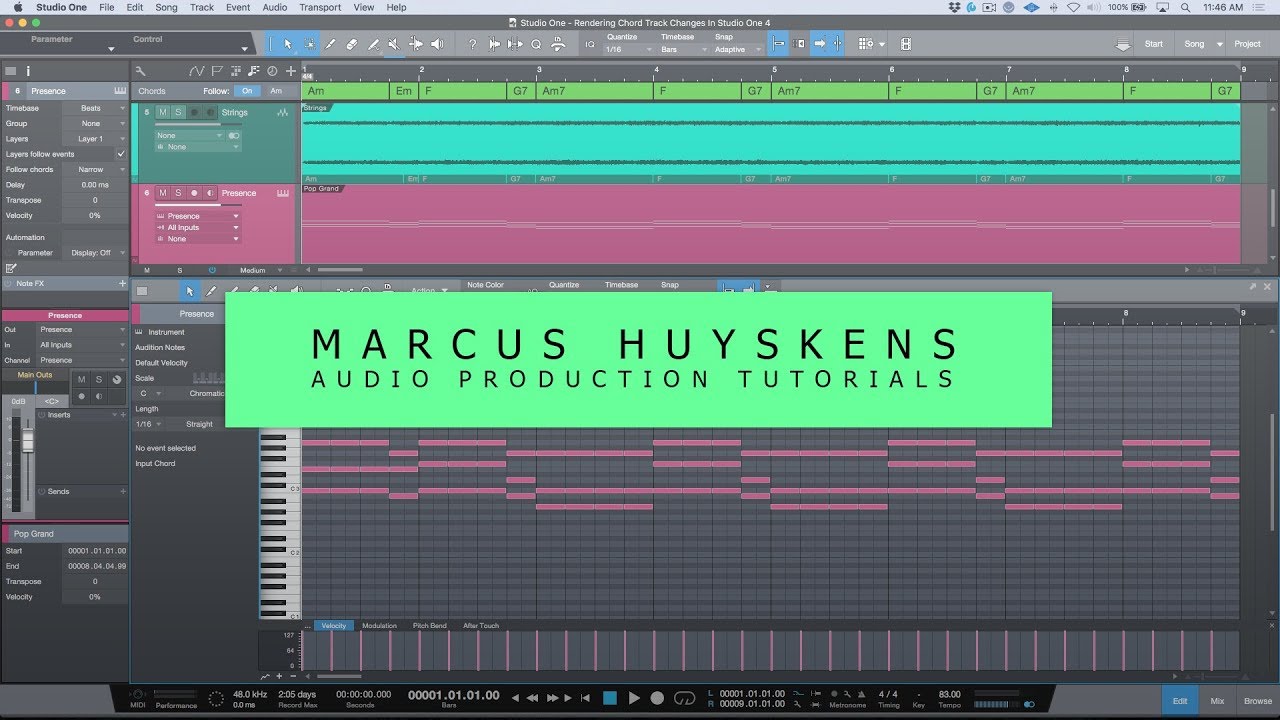Click the Tempo 83.00 field

pyautogui.click(x=950, y=694)
